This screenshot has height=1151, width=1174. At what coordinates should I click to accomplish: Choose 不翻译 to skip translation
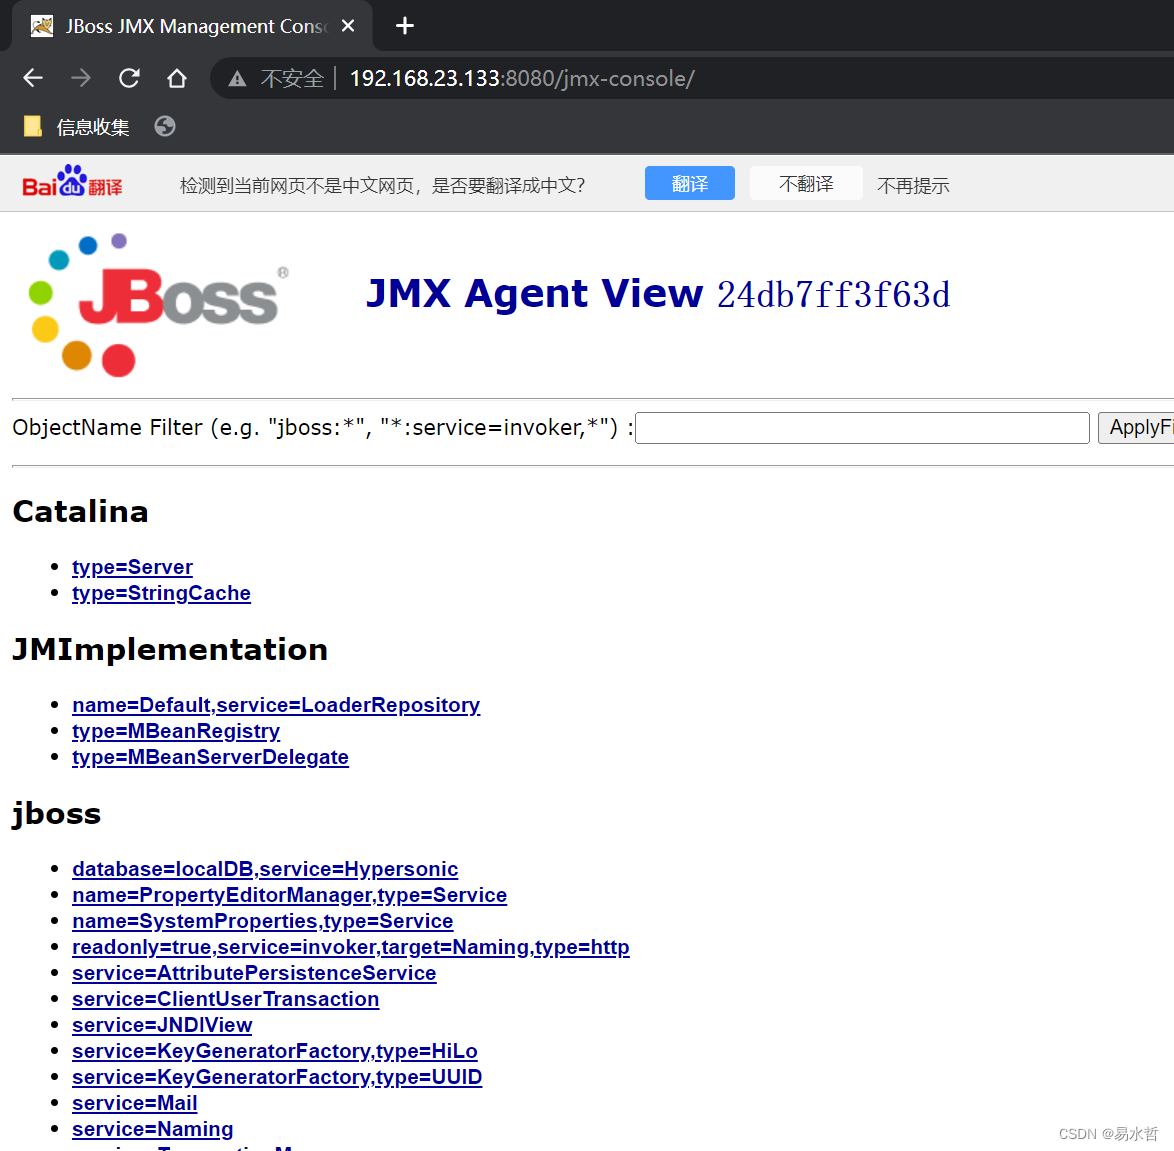pyautogui.click(x=806, y=183)
